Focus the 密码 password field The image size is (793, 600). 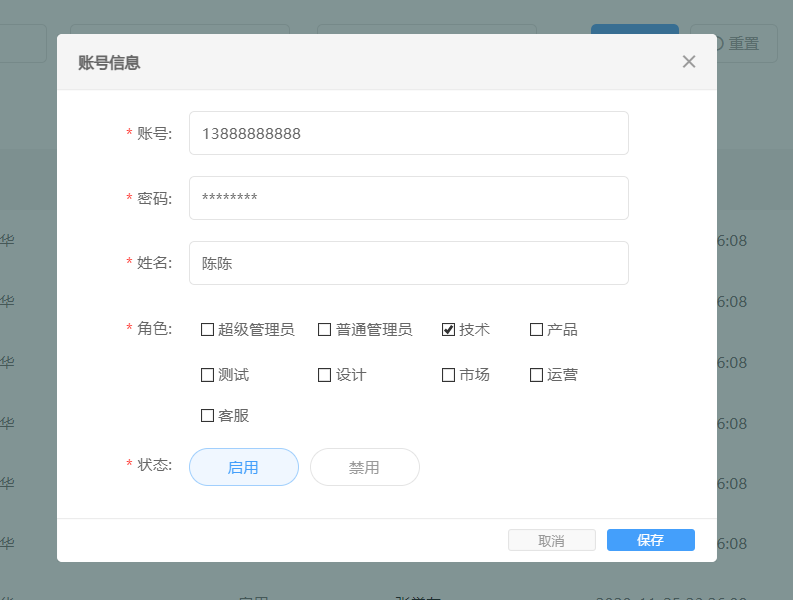coord(409,198)
